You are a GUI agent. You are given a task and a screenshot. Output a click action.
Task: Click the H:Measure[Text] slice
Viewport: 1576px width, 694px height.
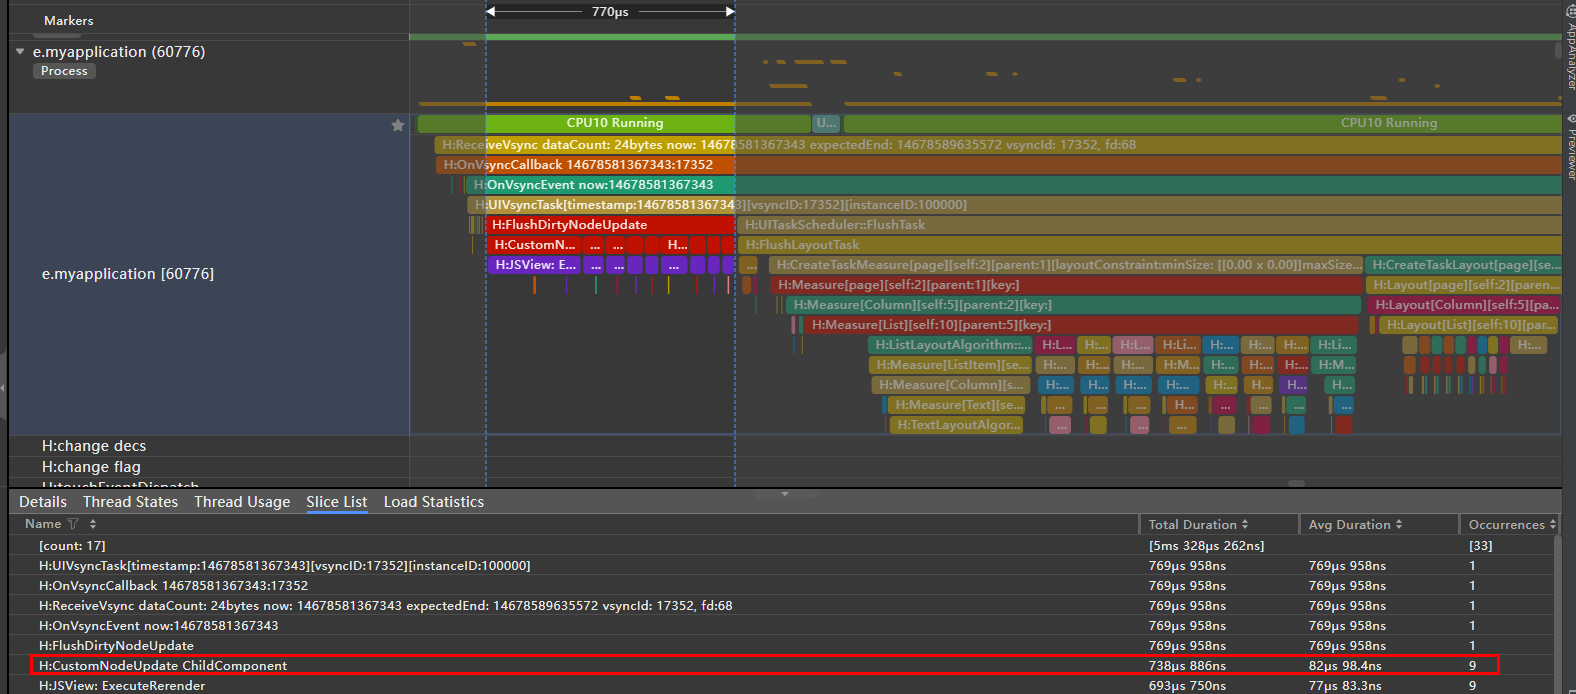(x=958, y=405)
